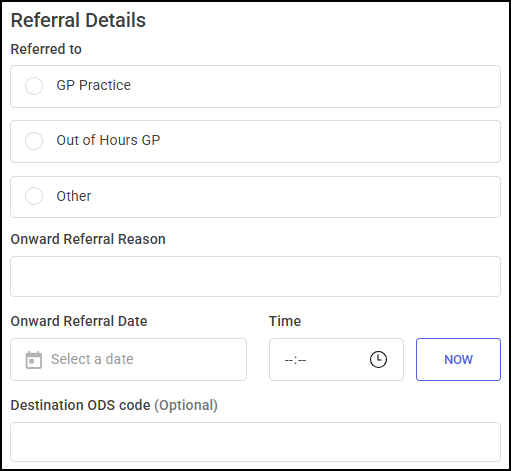Click the Out of Hours GP label text

click(x=108, y=140)
